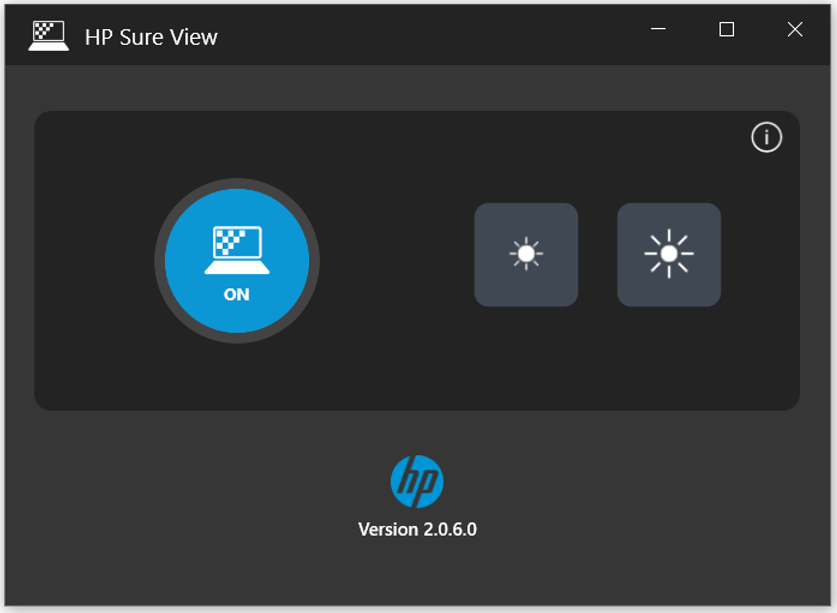Click the HP logo above the version number
The height and width of the screenshot is (613, 837).
(x=418, y=481)
